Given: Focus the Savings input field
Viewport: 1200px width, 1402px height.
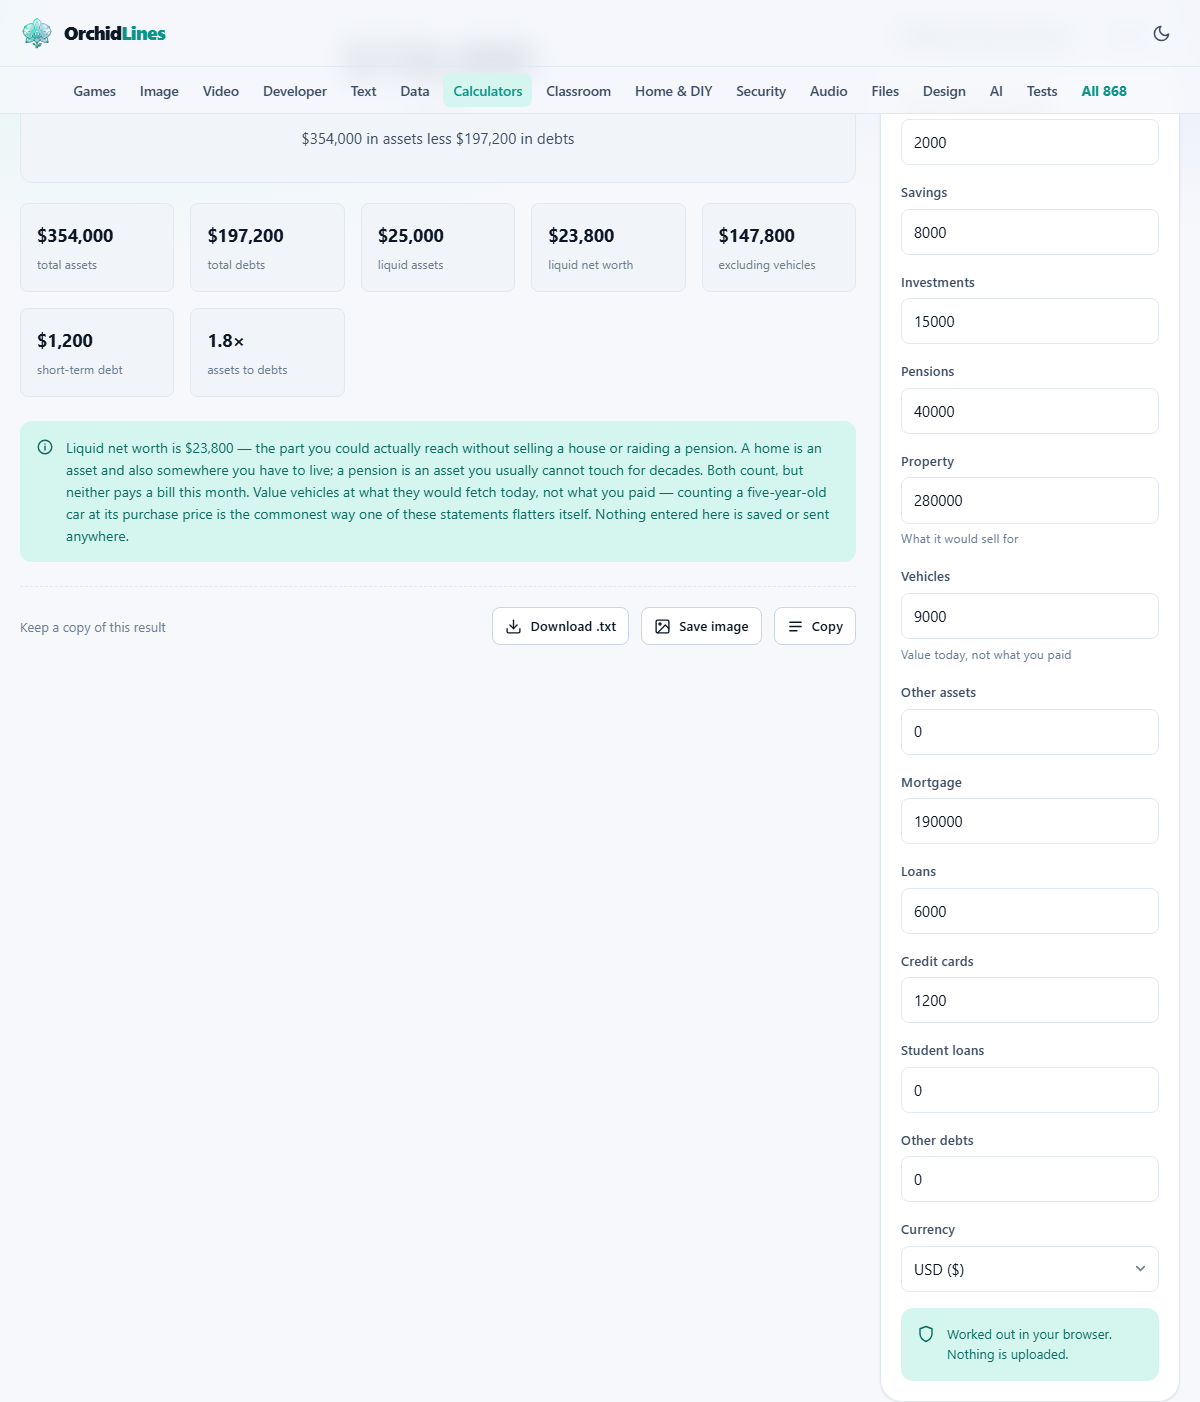Looking at the screenshot, I should (x=1030, y=232).
